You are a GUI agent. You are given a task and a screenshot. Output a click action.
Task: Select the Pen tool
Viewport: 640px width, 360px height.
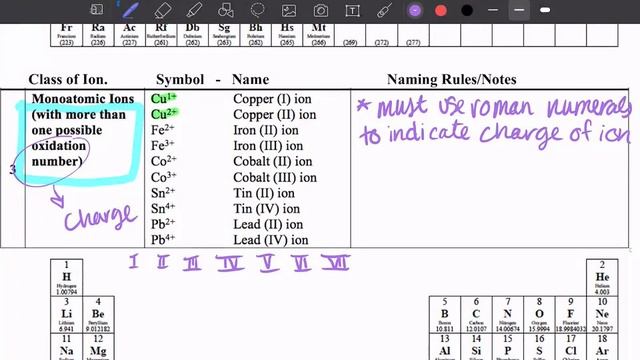130,10
